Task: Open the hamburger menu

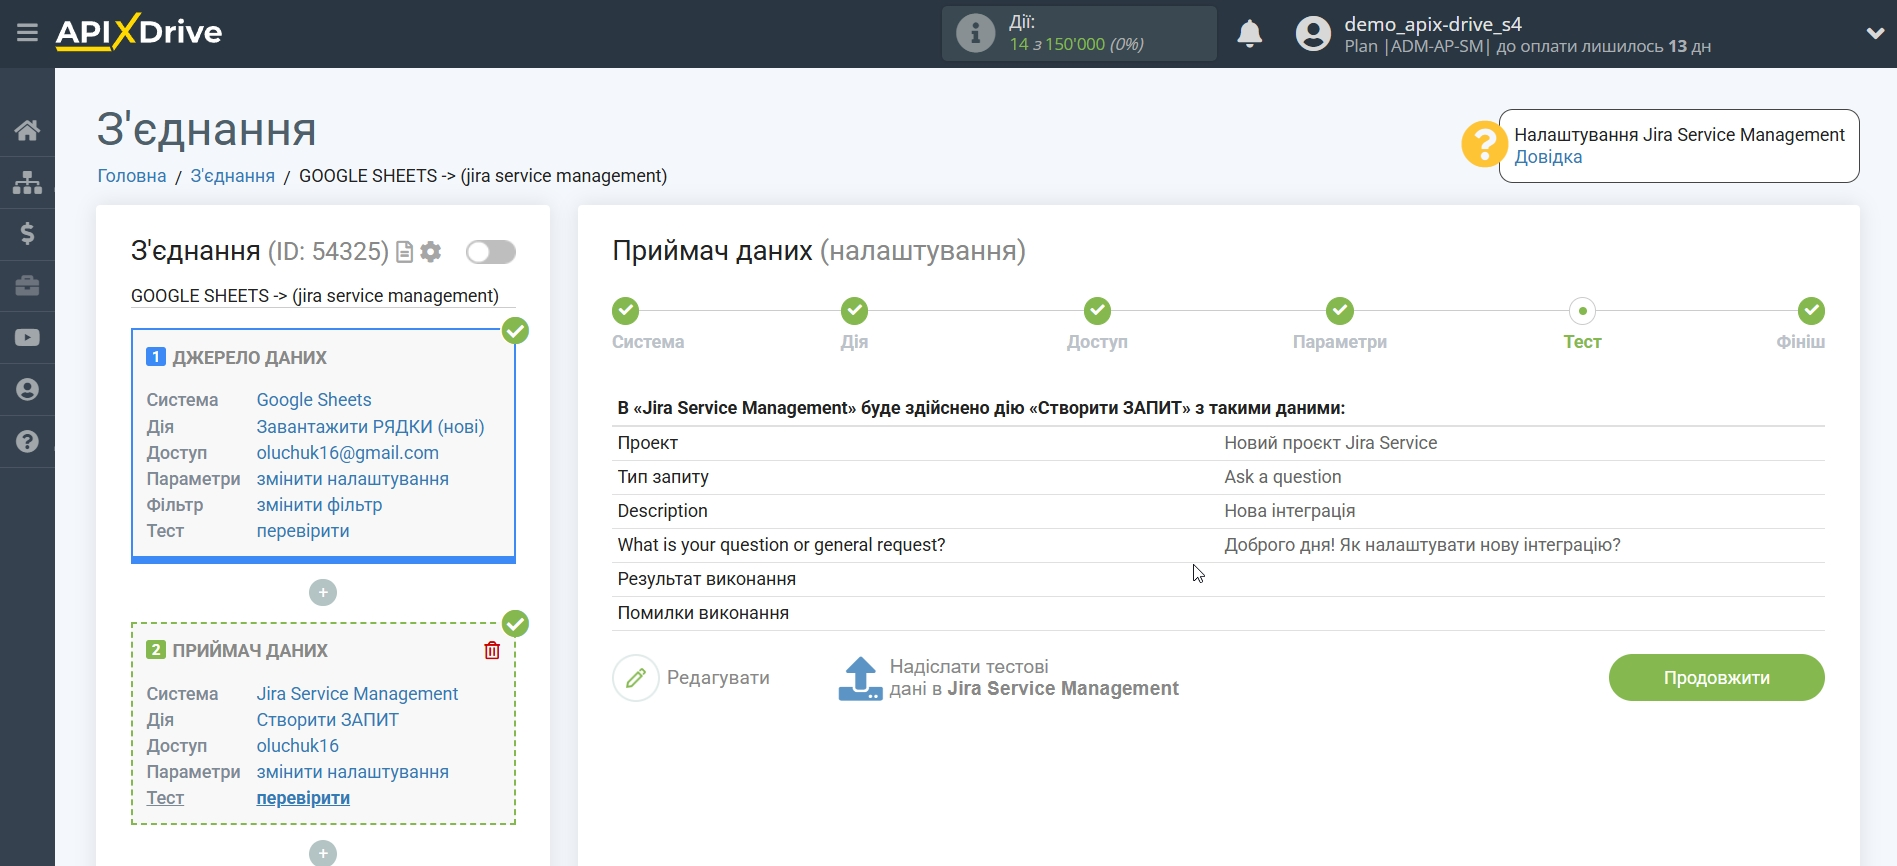Action: click(27, 33)
